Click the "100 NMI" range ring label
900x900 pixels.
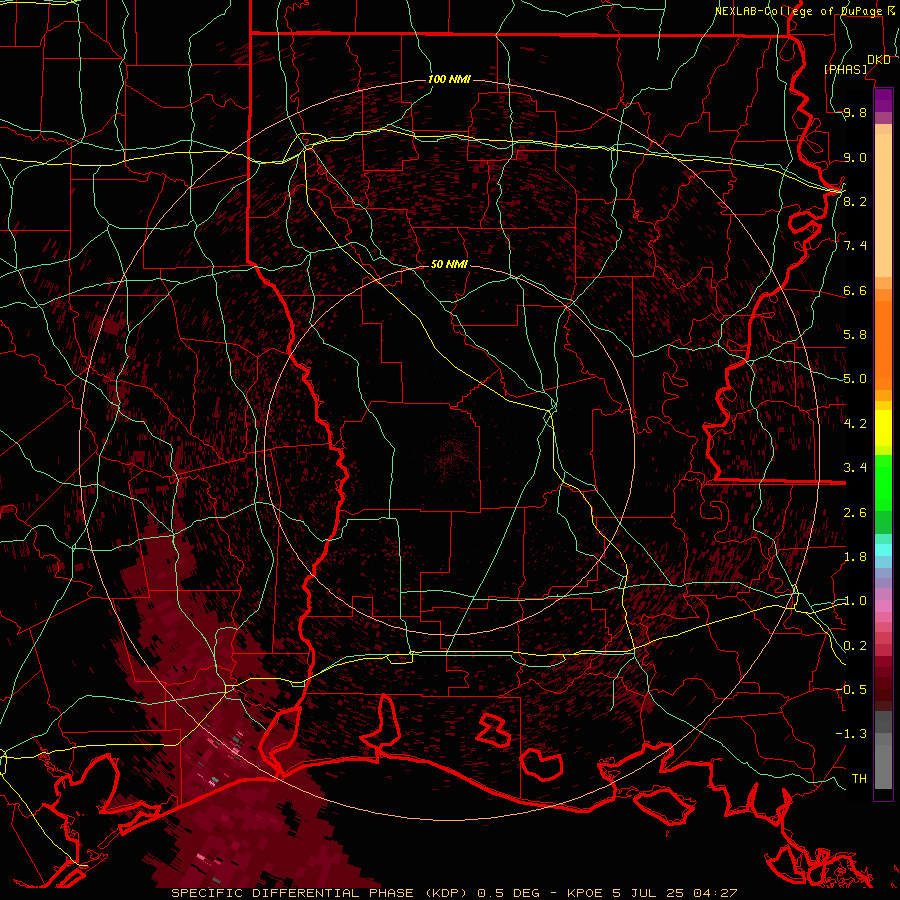point(449,79)
